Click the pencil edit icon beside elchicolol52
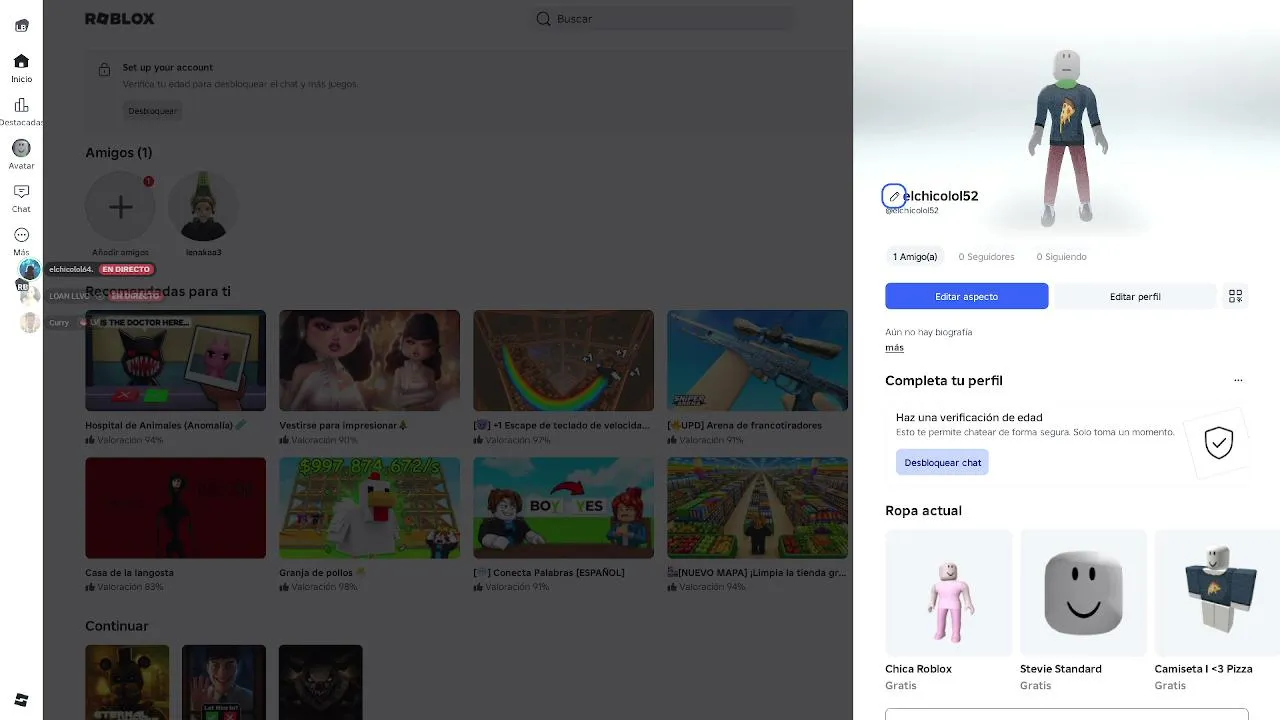1280x720 pixels. (x=894, y=196)
